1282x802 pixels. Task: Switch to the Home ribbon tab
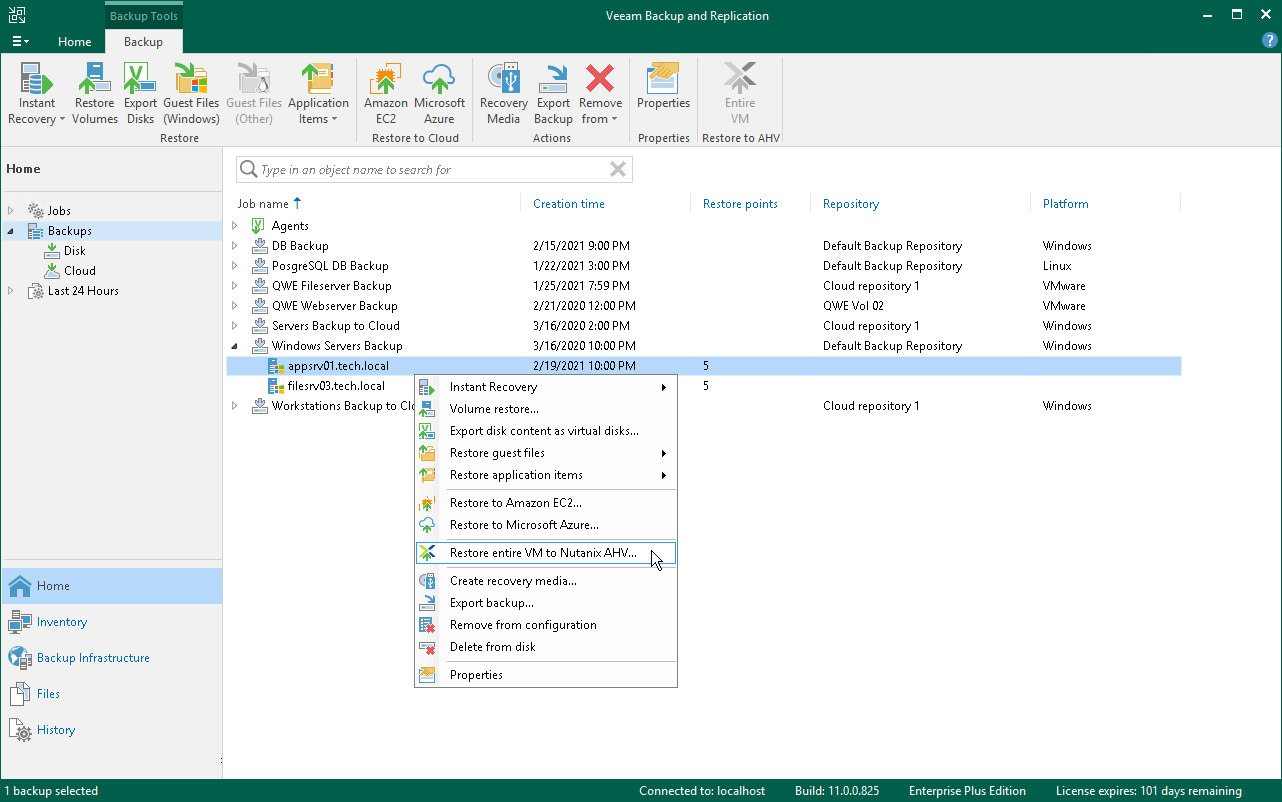coord(74,42)
